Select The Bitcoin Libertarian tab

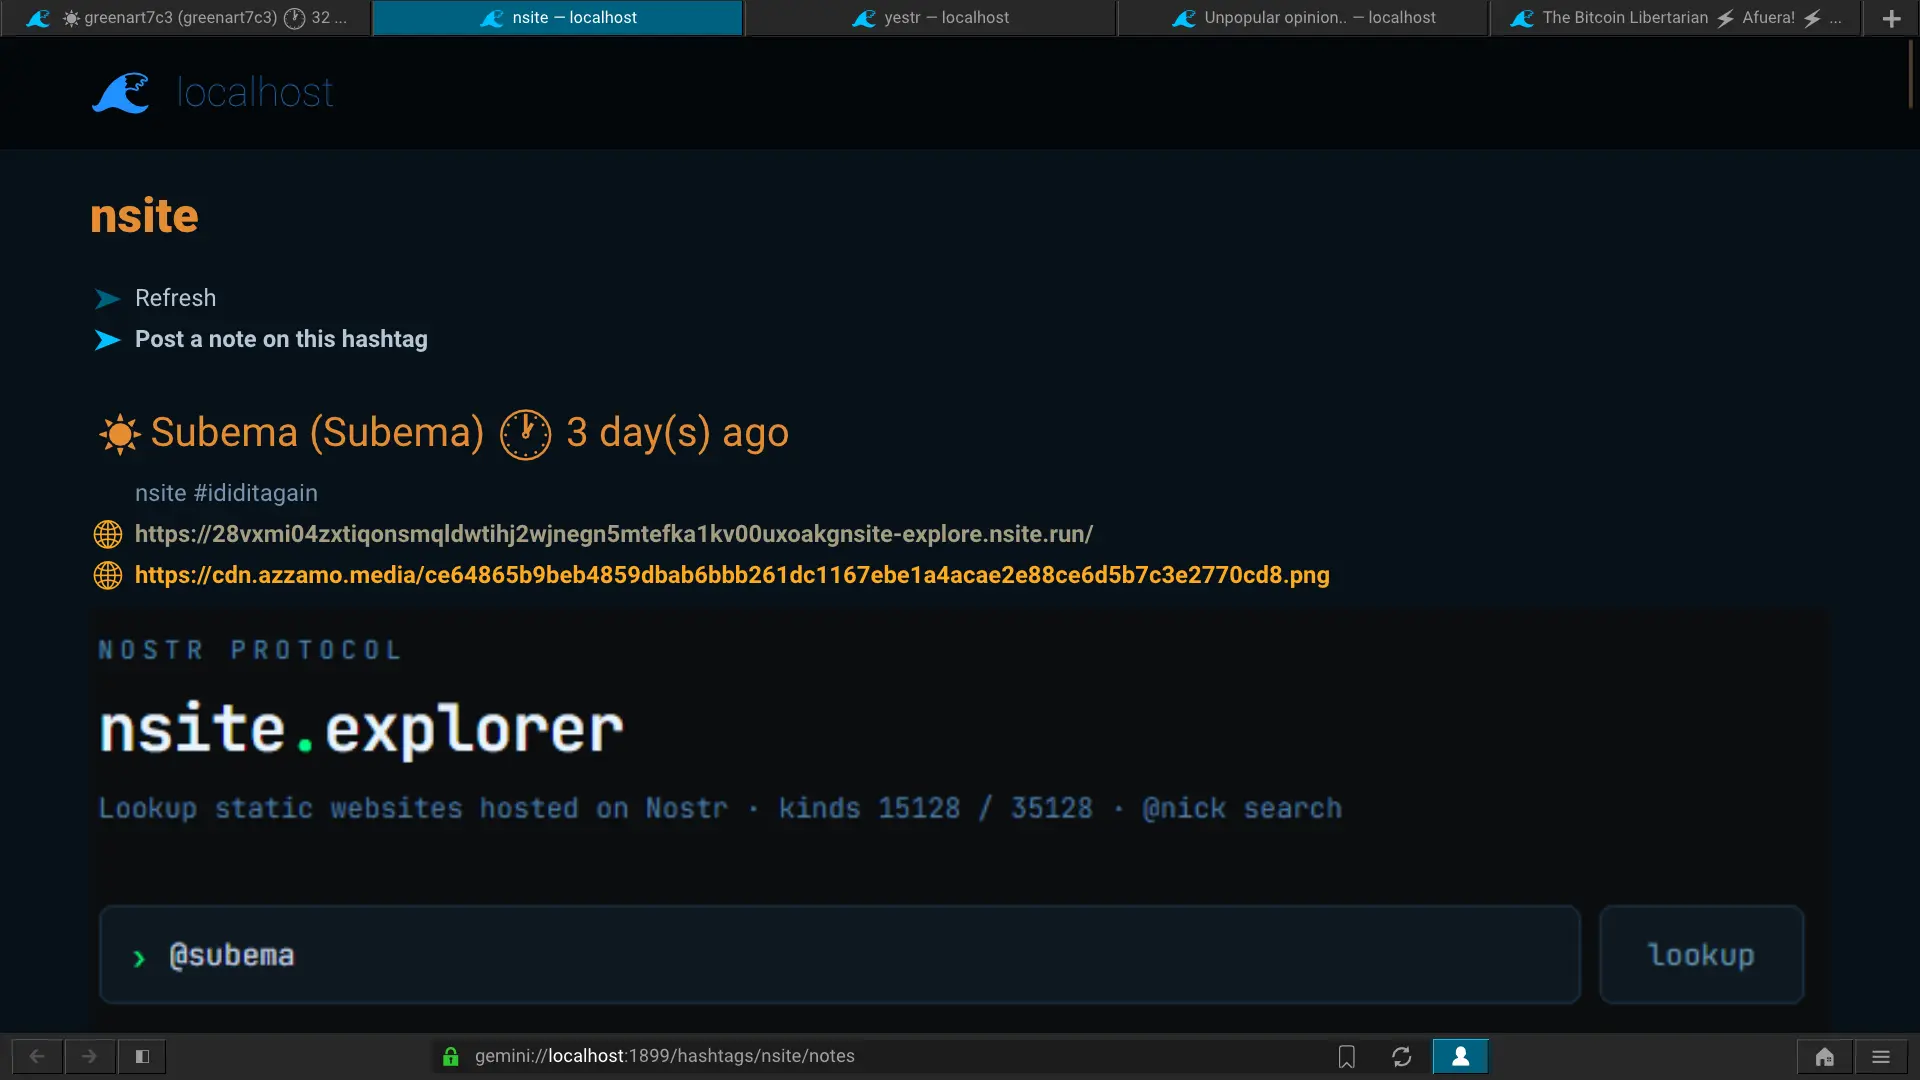tap(1675, 18)
